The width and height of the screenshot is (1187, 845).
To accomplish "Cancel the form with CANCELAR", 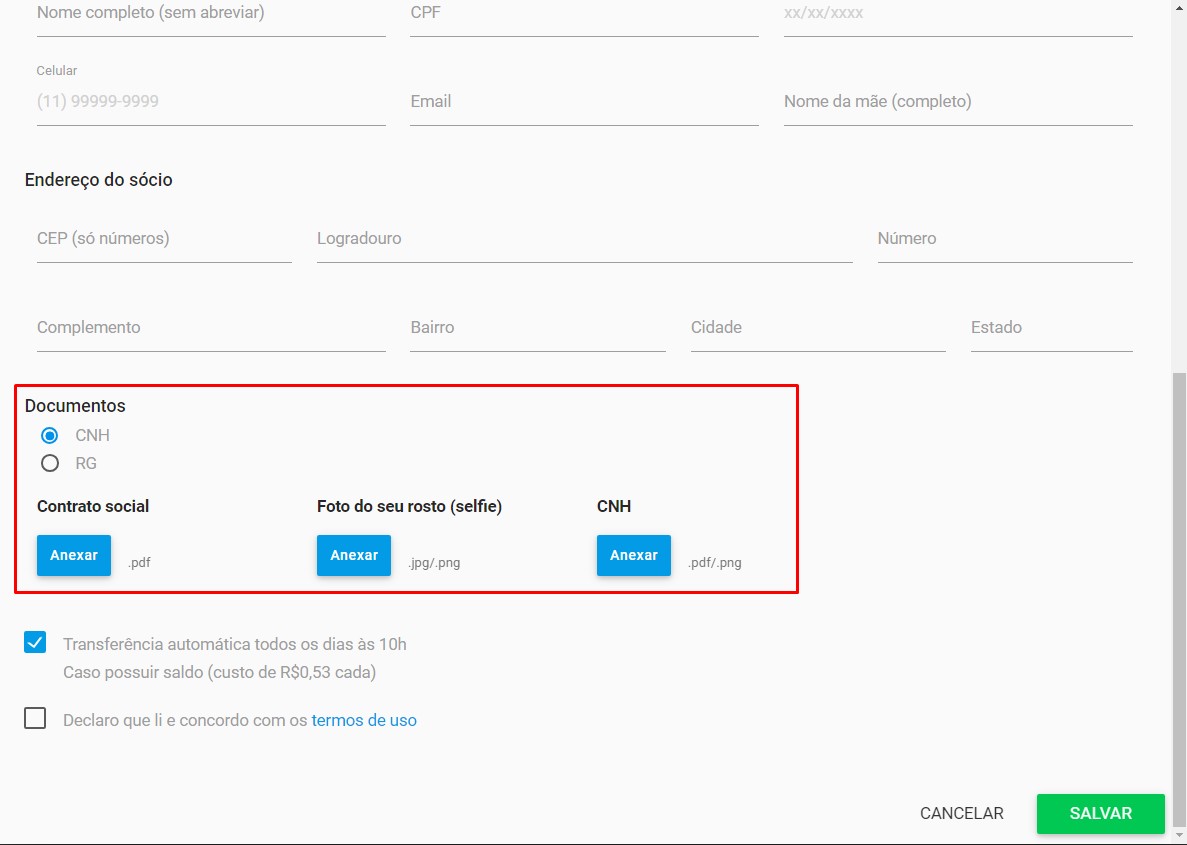I will coord(961,814).
